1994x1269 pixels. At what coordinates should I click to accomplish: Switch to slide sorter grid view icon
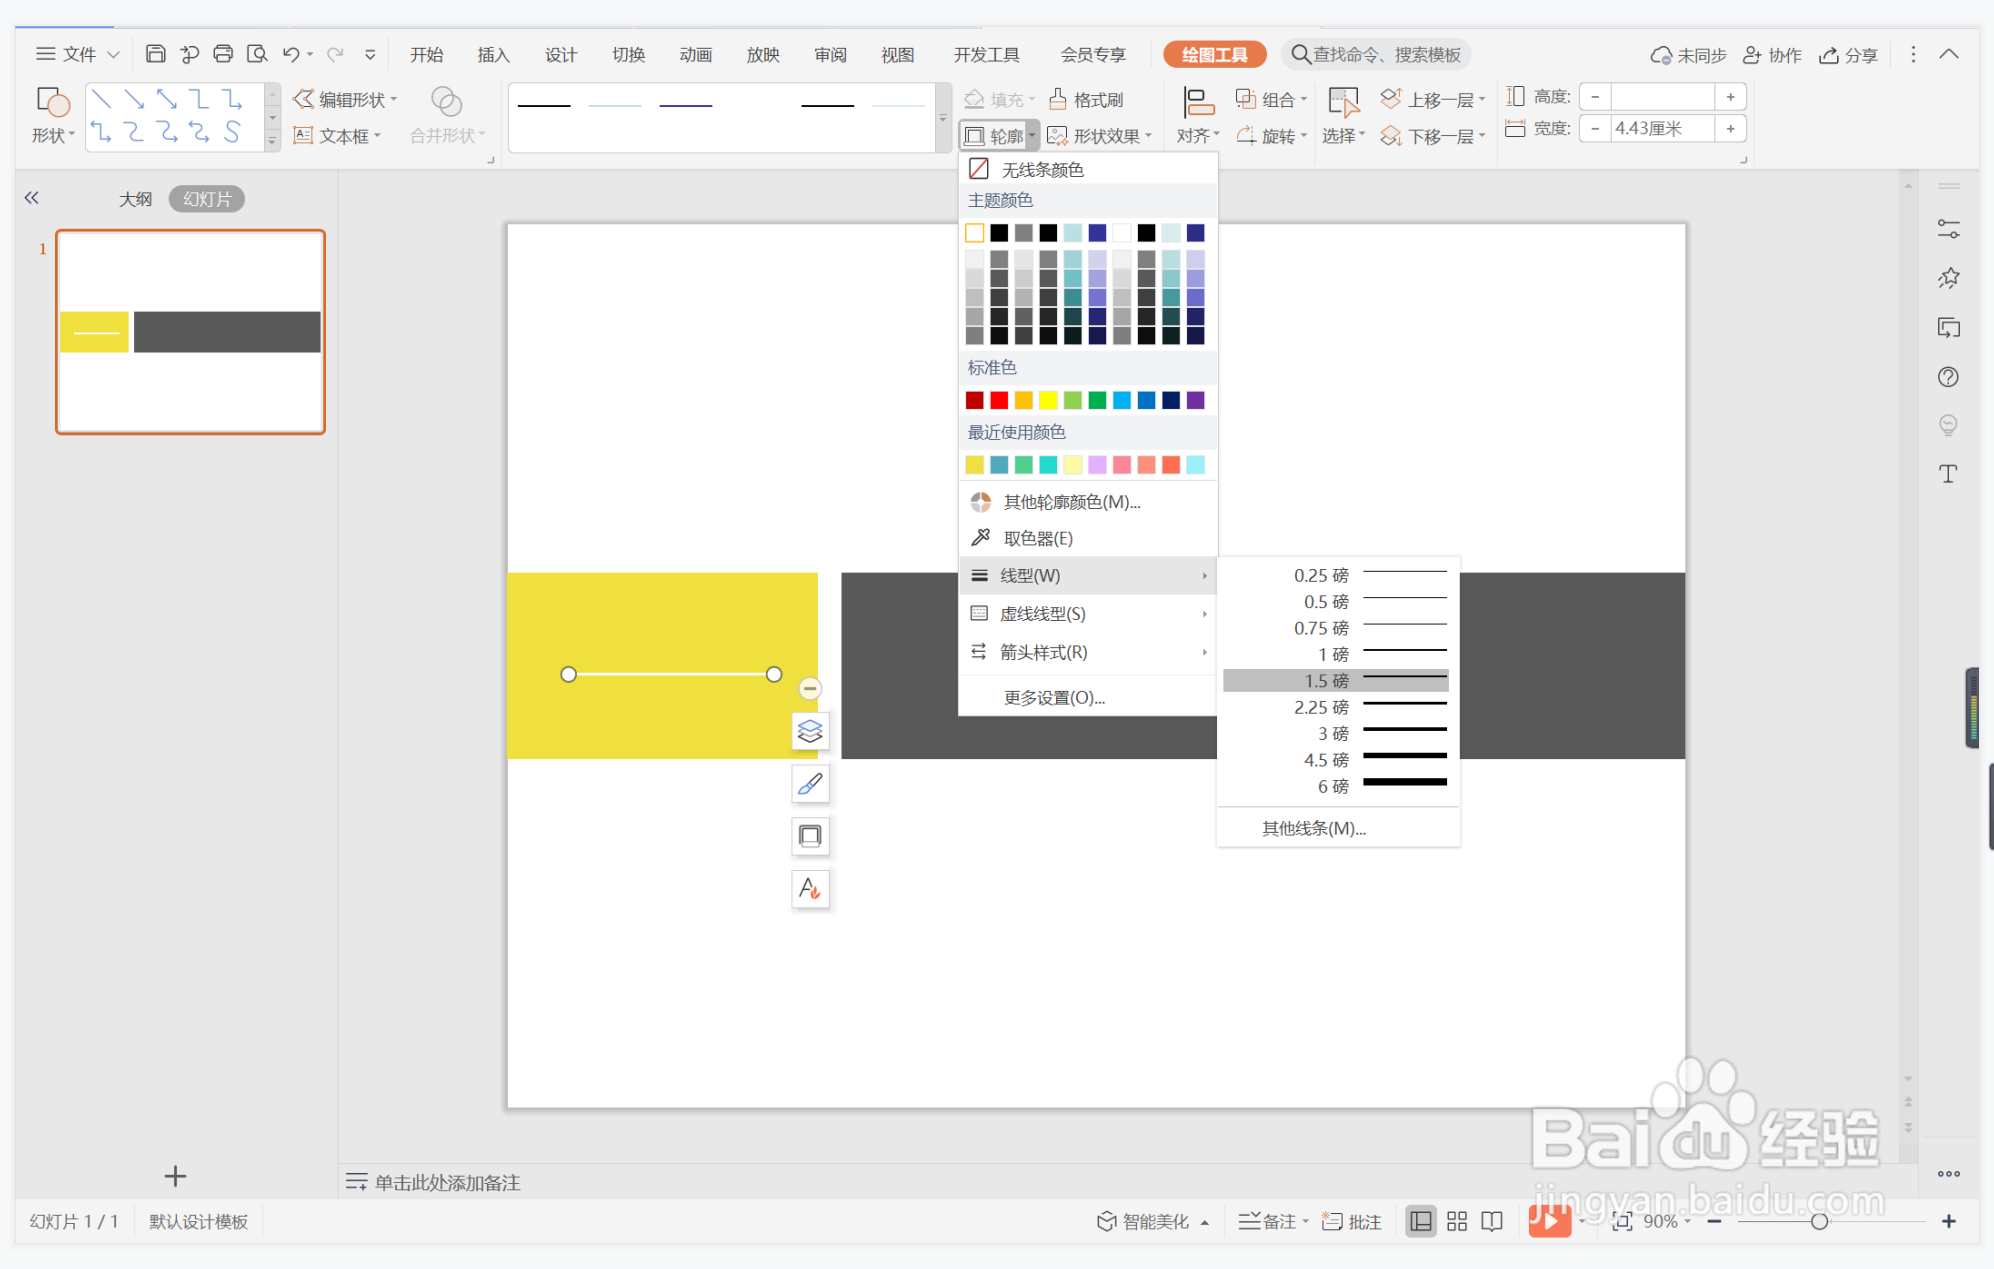(1457, 1221)
